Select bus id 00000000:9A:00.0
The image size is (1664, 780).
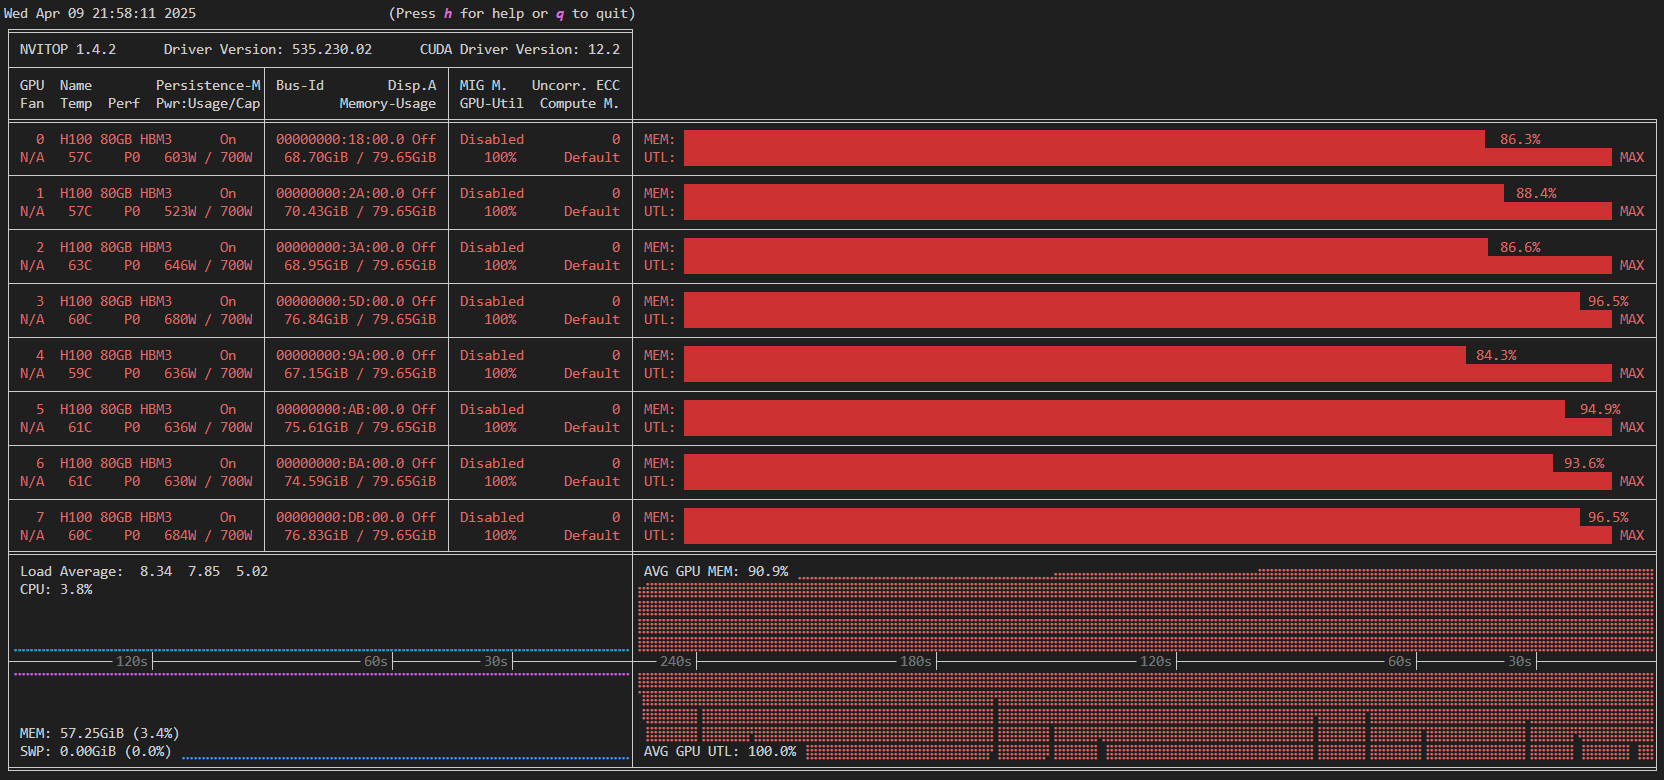pos(340,355)
